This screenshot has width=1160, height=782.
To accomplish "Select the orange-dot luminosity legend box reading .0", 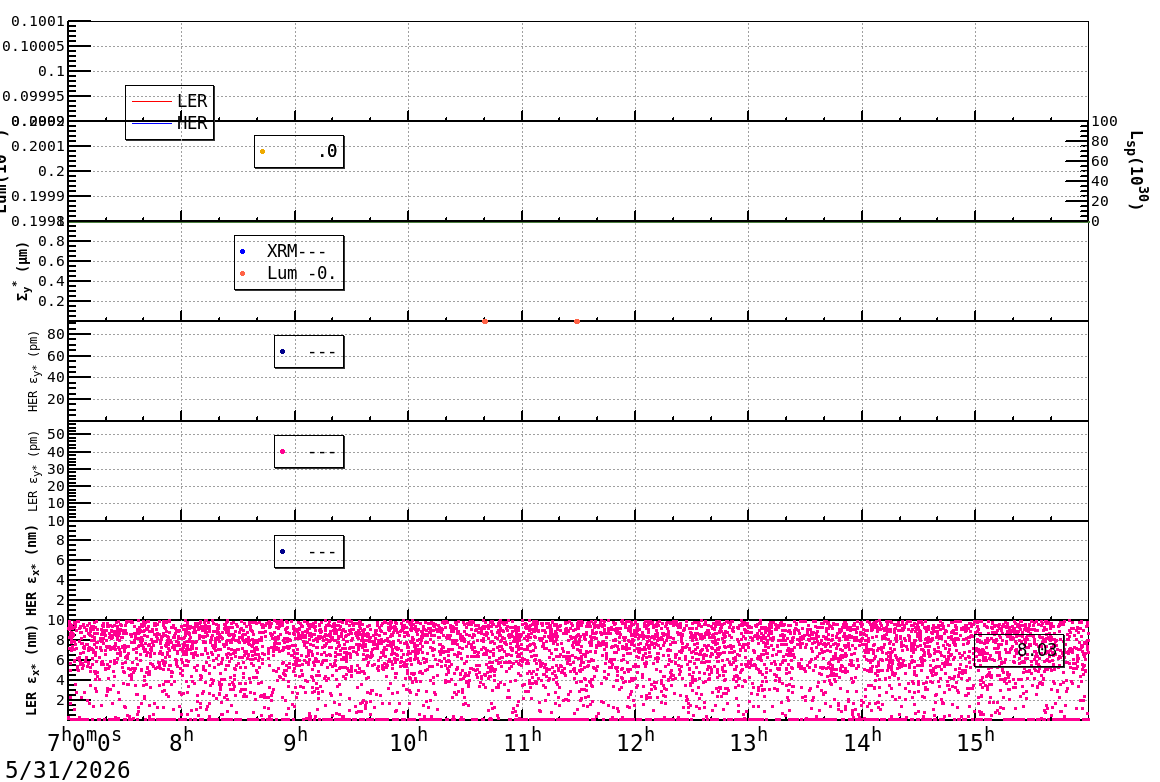I will pyautogui.click(x=299, y=152).
